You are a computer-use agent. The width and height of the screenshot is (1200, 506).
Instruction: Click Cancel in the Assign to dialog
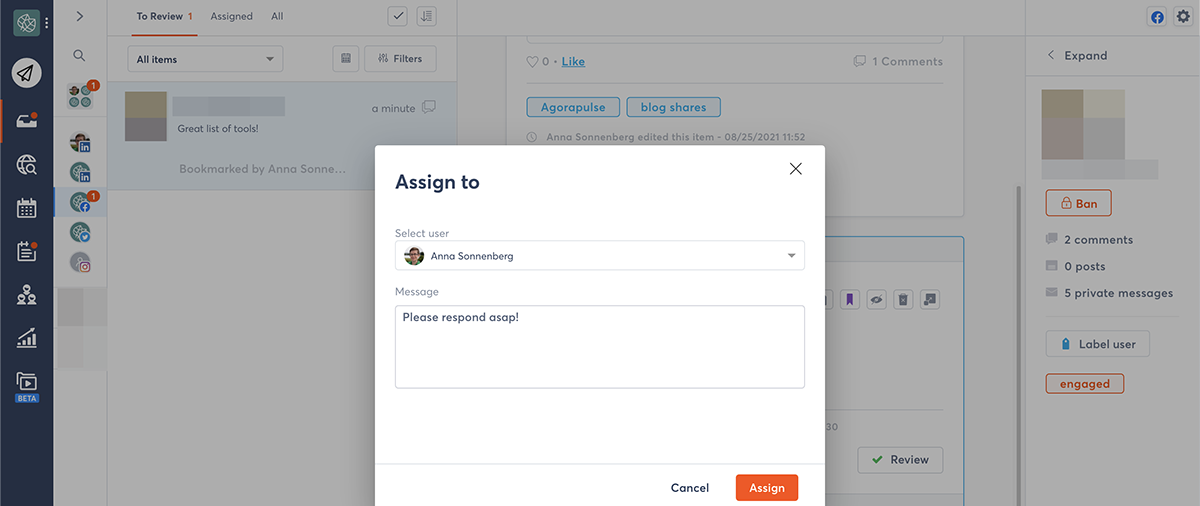(x=689, y=488)
